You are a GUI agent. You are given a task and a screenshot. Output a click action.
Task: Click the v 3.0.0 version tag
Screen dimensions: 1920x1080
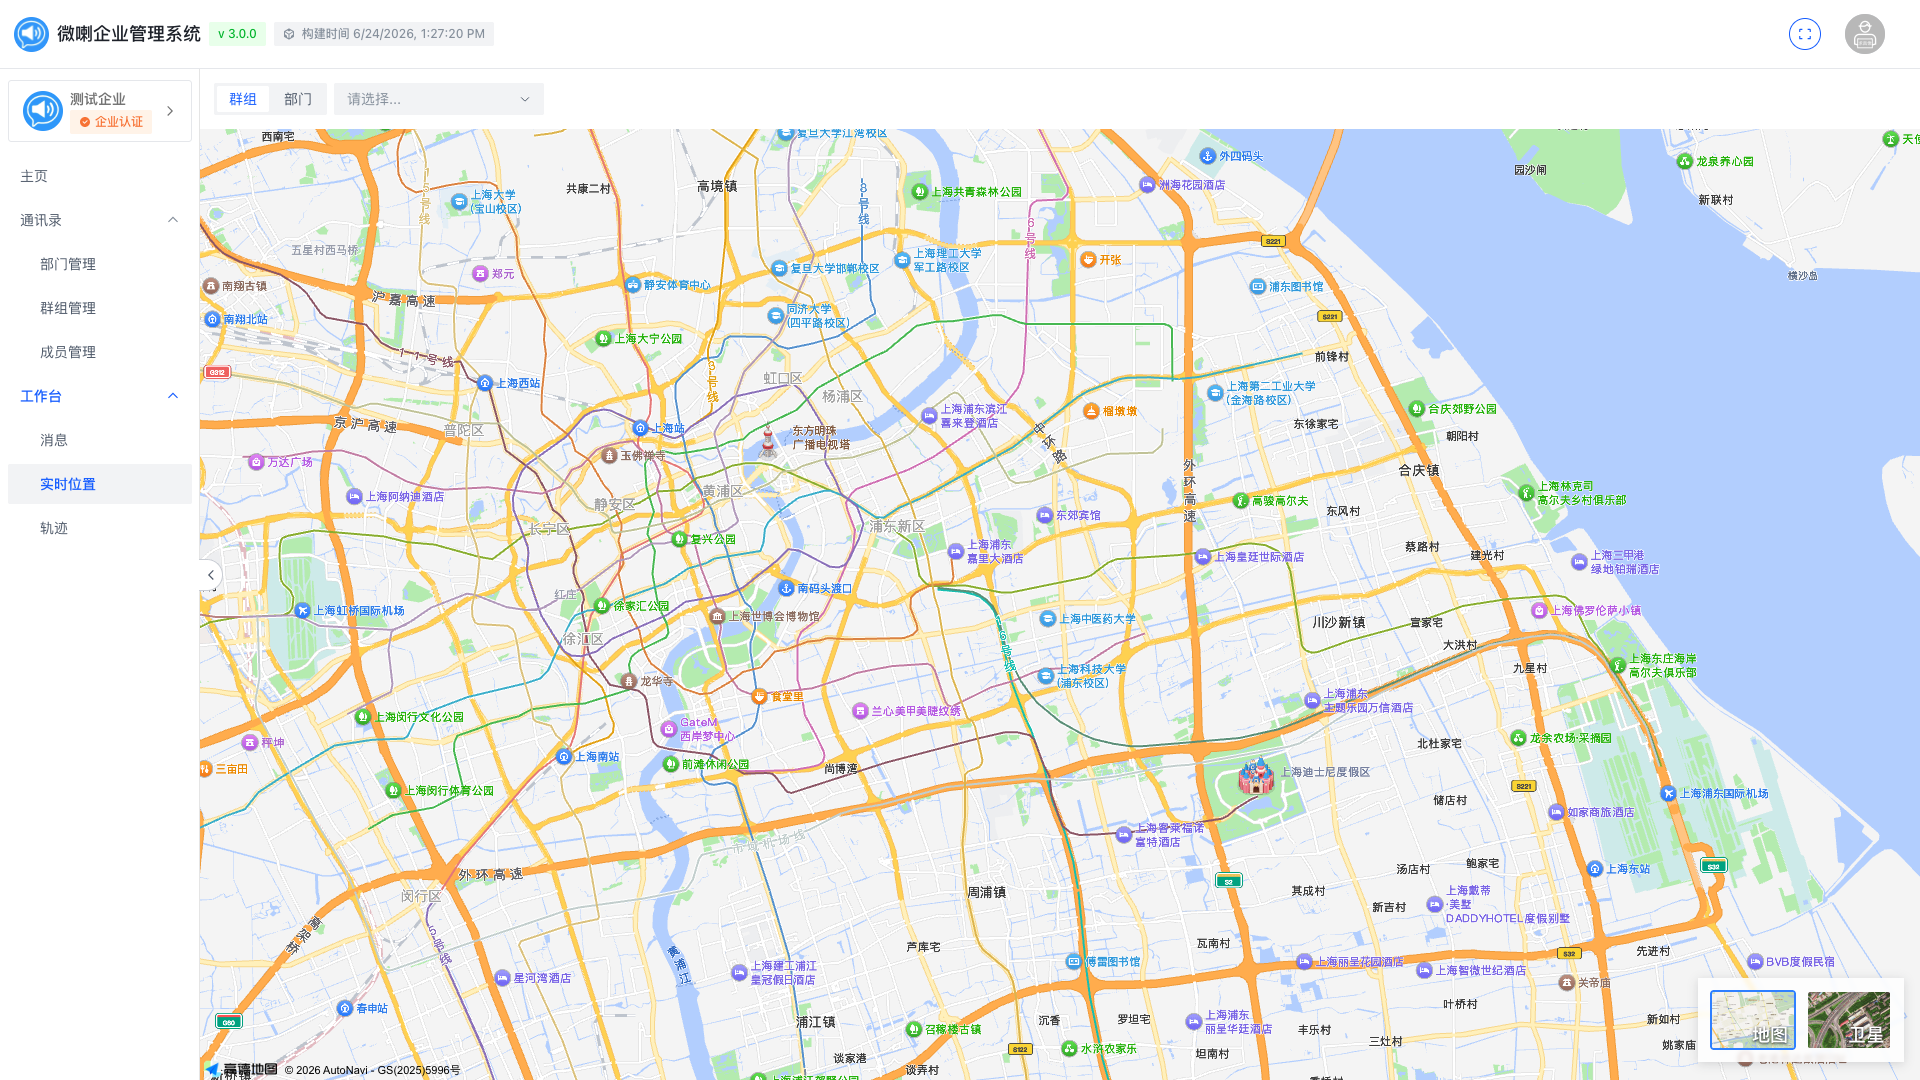click(237, 34)
